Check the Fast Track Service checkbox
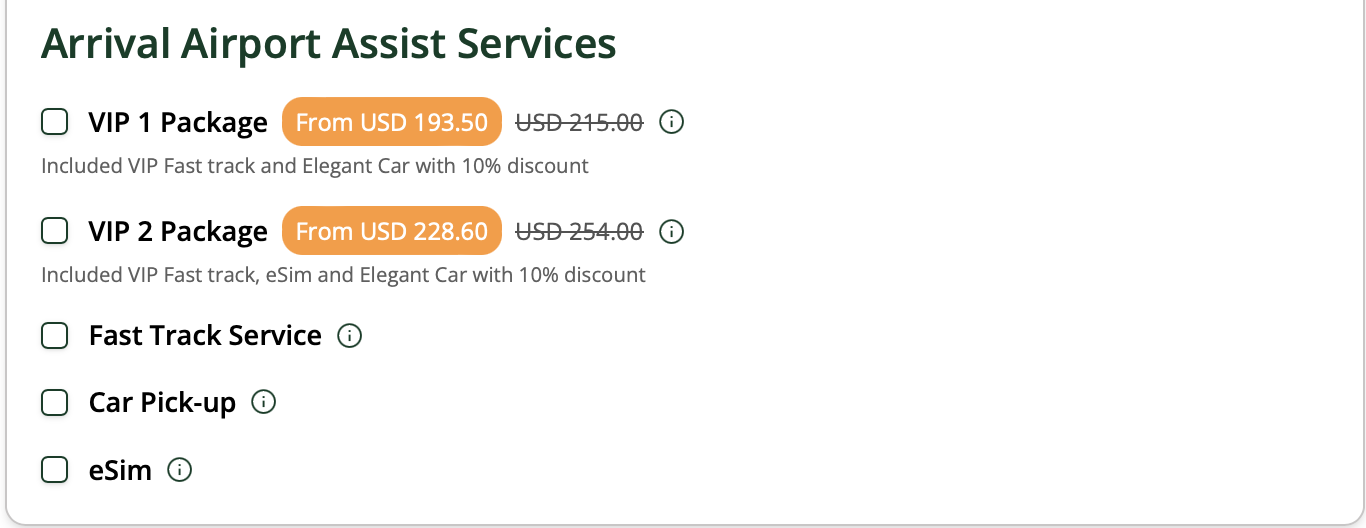1366x528 pixels. tap(54, 336)
